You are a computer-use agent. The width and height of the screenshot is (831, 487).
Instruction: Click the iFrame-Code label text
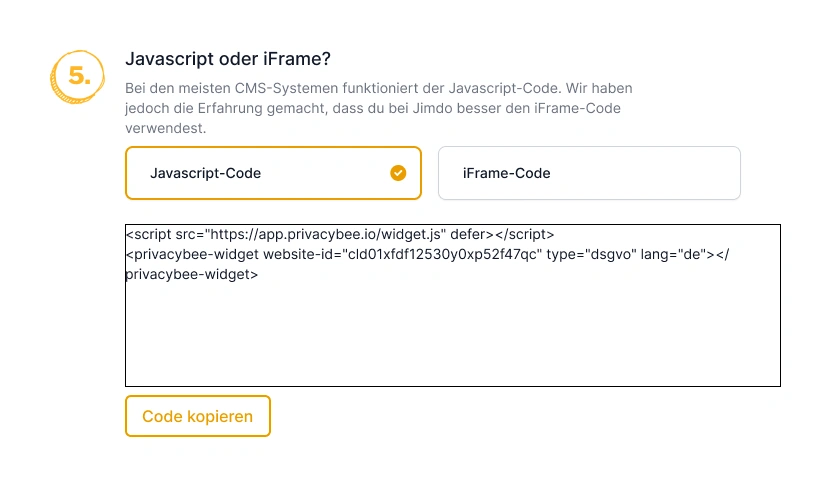pos(507,173)
